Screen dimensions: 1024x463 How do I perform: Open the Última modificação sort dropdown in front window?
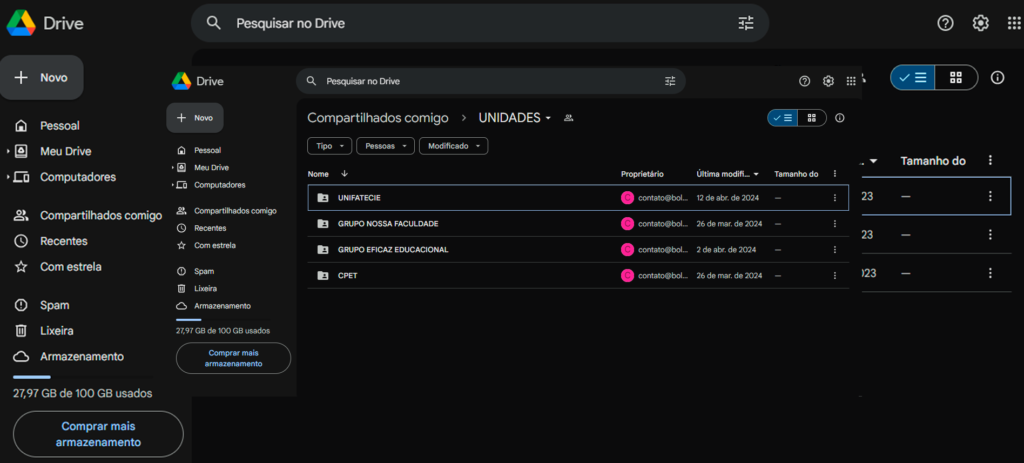(756, 174)
